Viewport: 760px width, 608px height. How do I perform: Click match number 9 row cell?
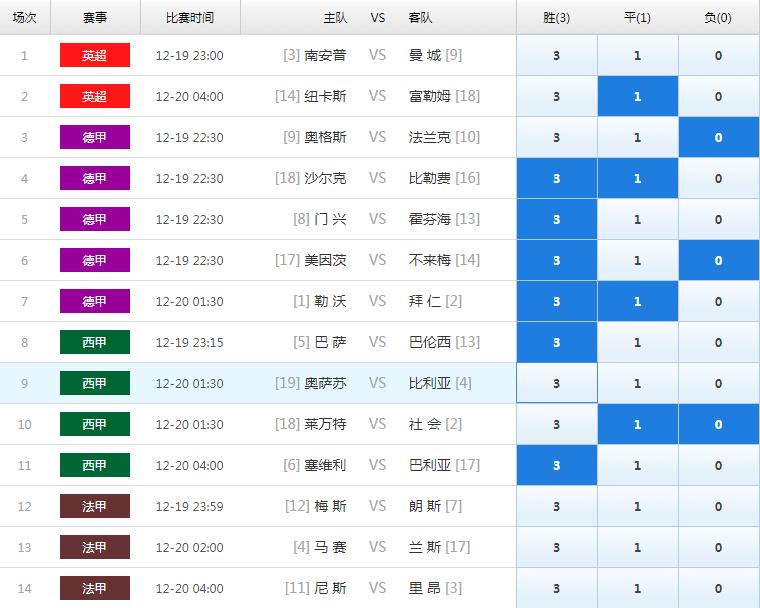(x=25, y=383)
